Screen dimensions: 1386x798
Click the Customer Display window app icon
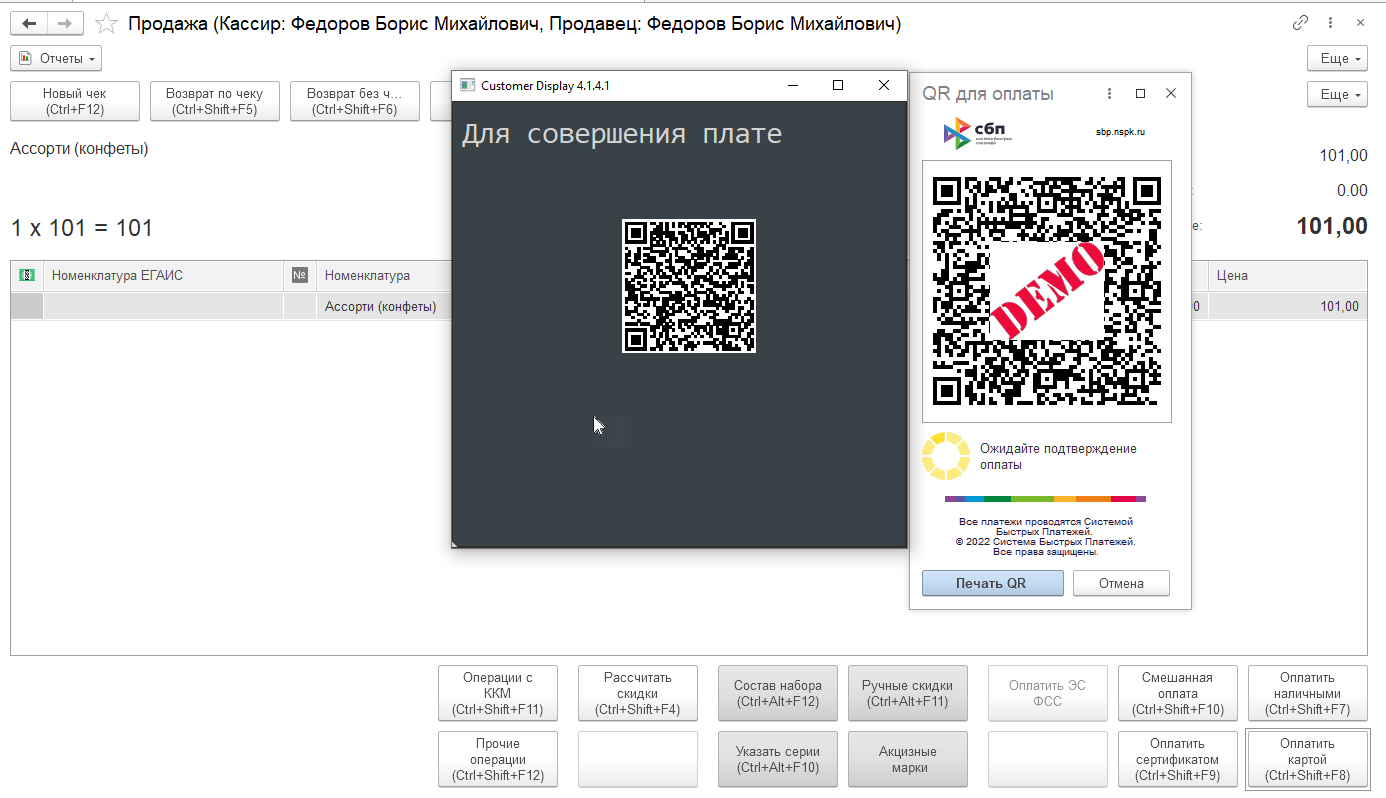click(466, 85)
